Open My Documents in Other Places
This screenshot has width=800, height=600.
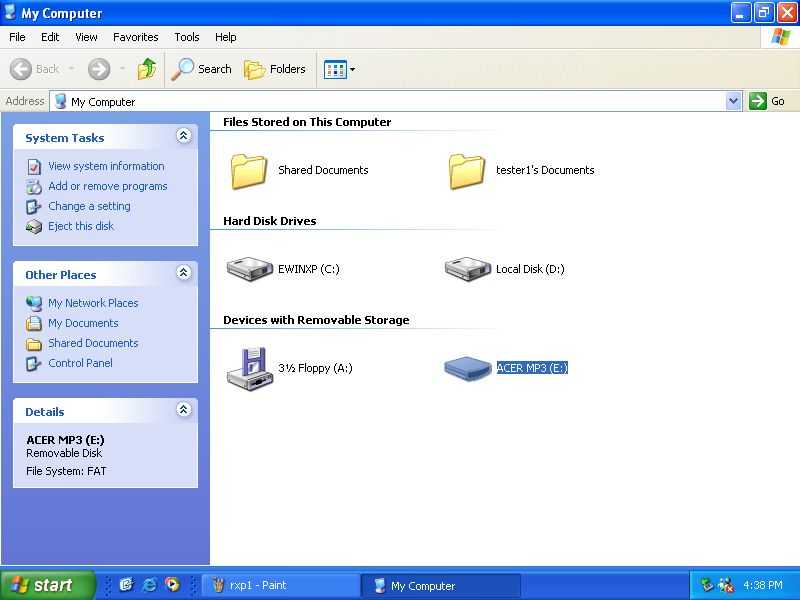point(83,323)
